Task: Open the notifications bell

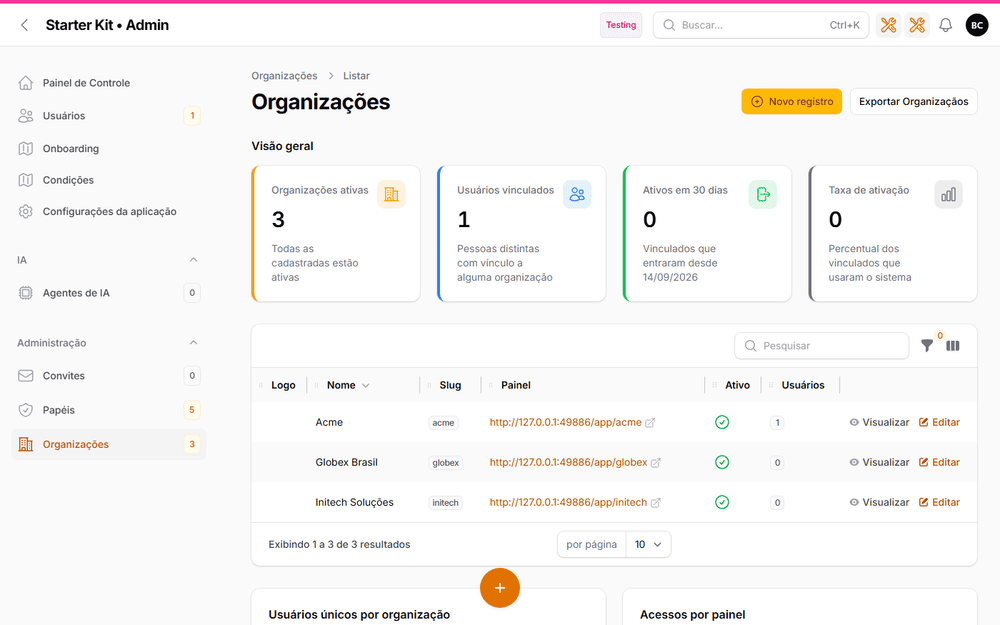Action: (x=946, y=25)
